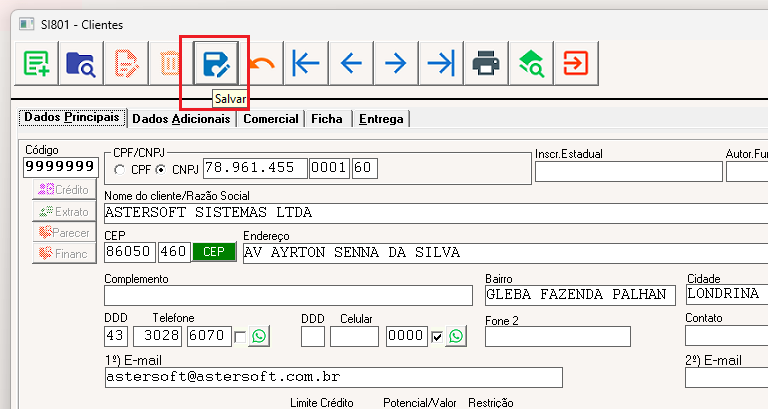
Task: Click the Contato input field
Action: 726,336
